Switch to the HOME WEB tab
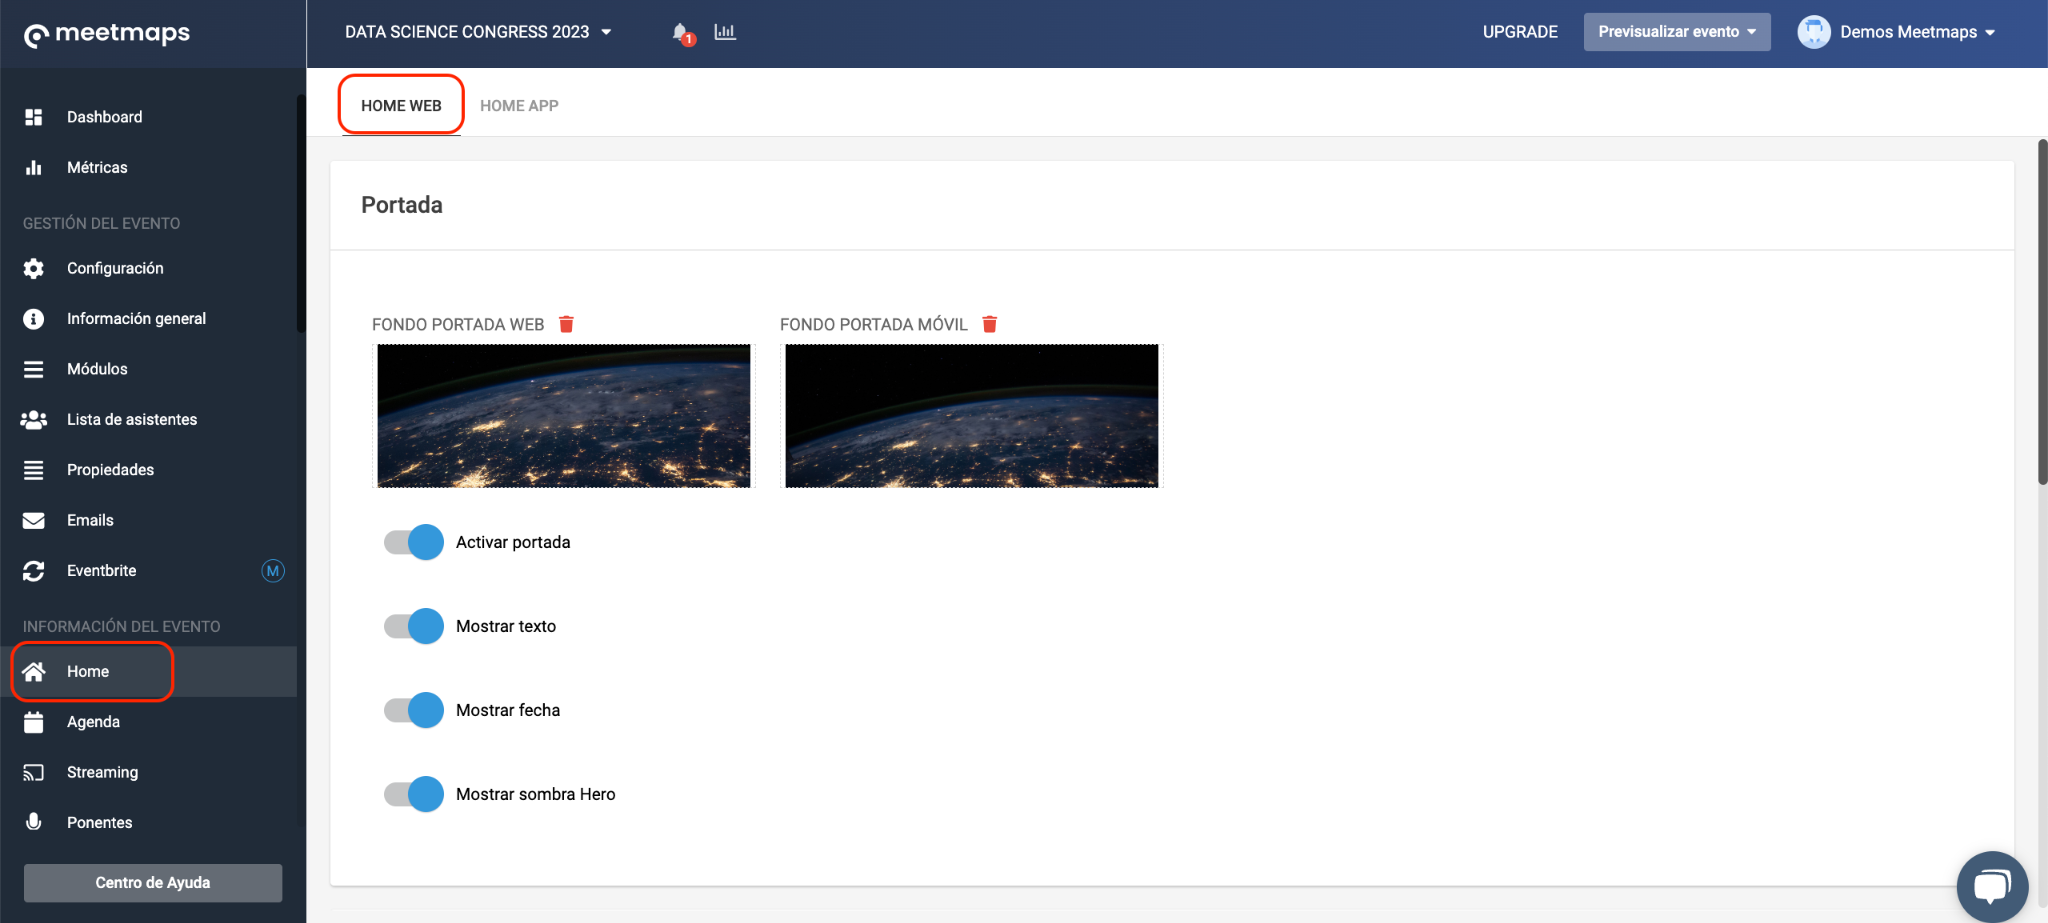 tap(401, 105)
